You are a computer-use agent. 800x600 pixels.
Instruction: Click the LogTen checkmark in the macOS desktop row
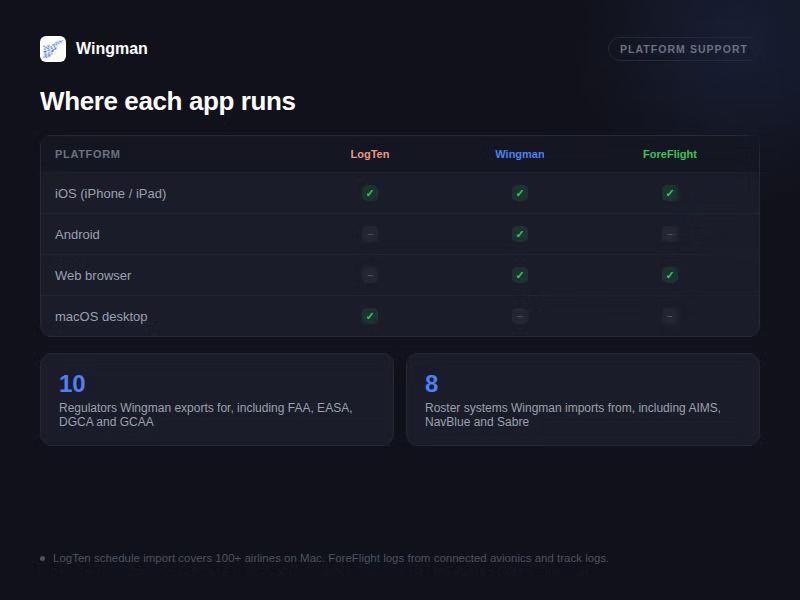370,316
